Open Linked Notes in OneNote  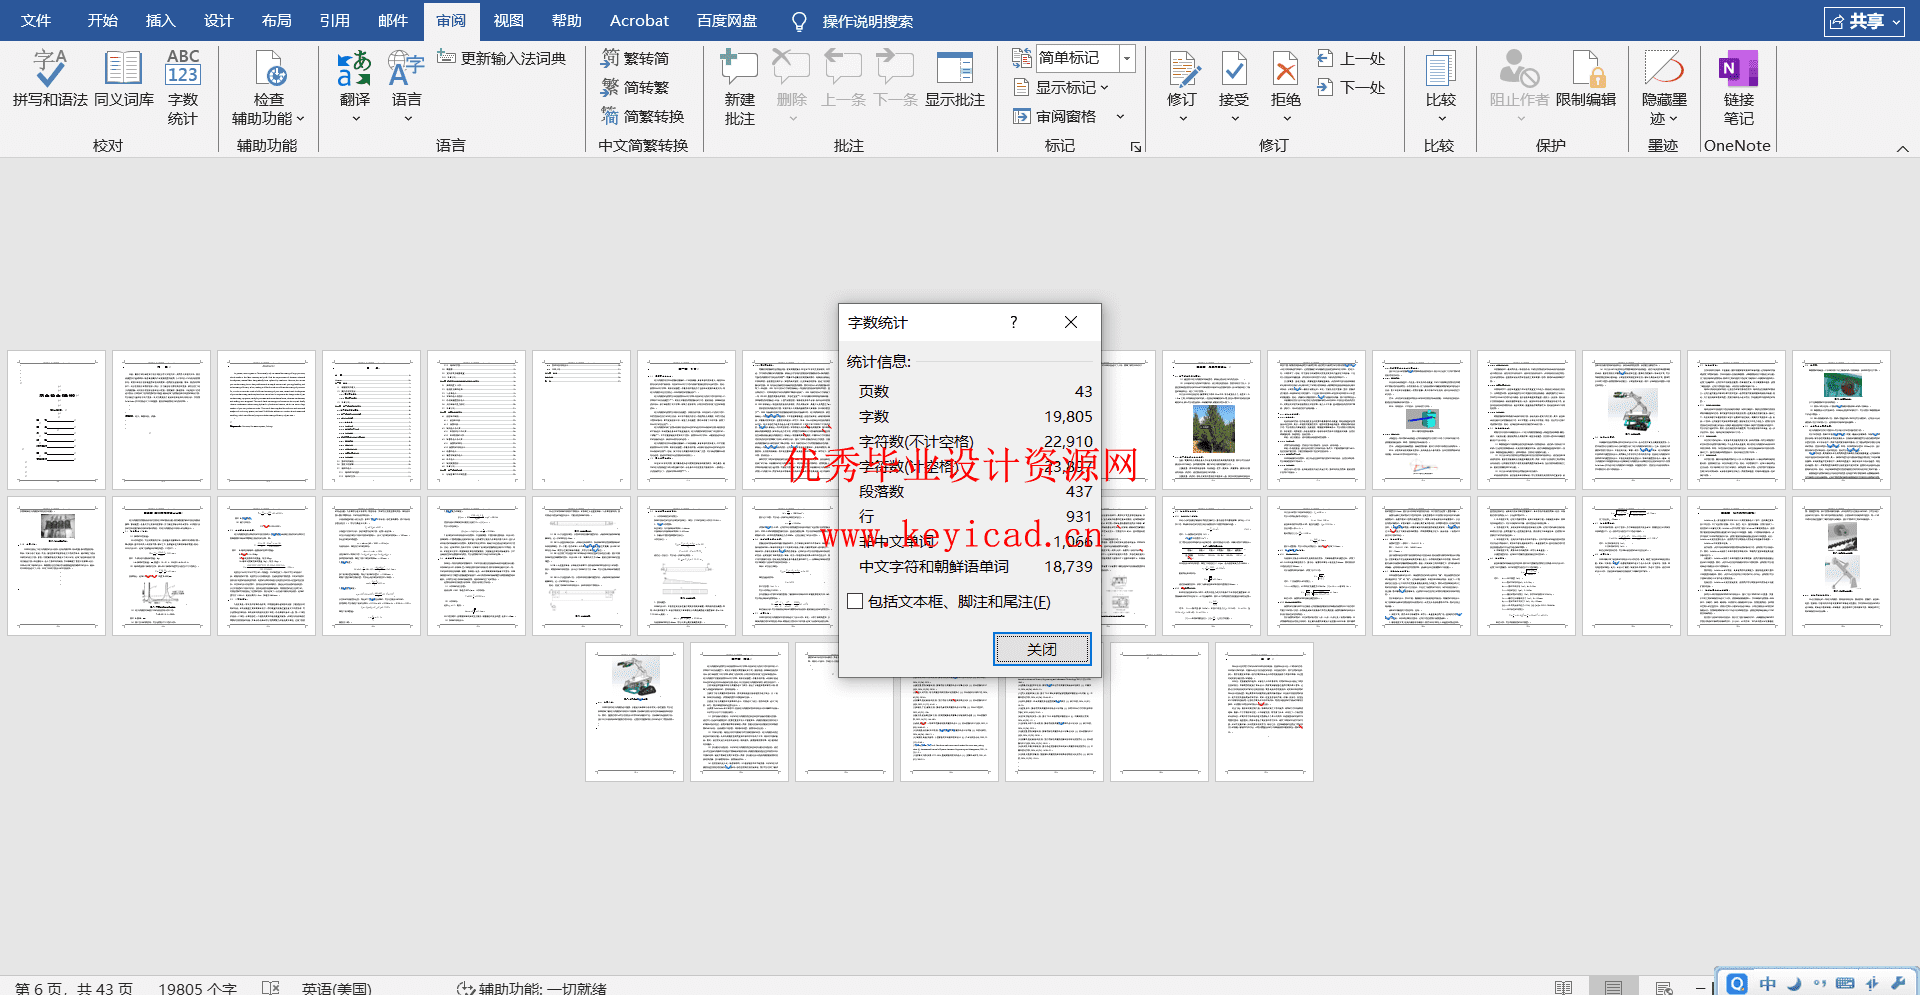pyautogui.click(x=1739, y=87)
